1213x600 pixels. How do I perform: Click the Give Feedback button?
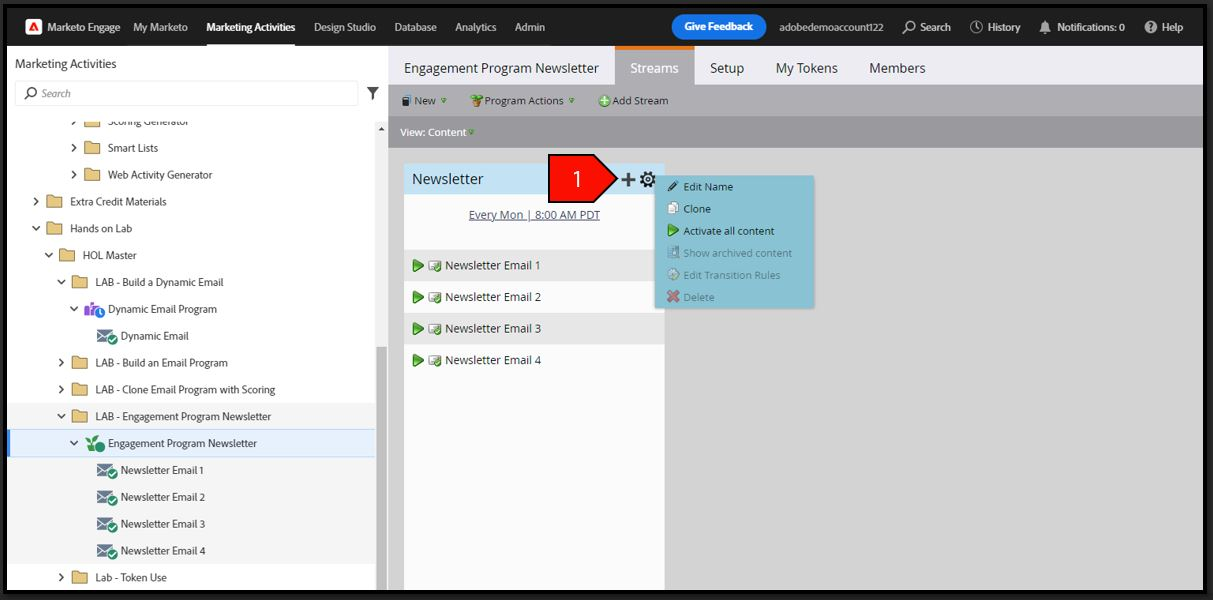point(719,27)
